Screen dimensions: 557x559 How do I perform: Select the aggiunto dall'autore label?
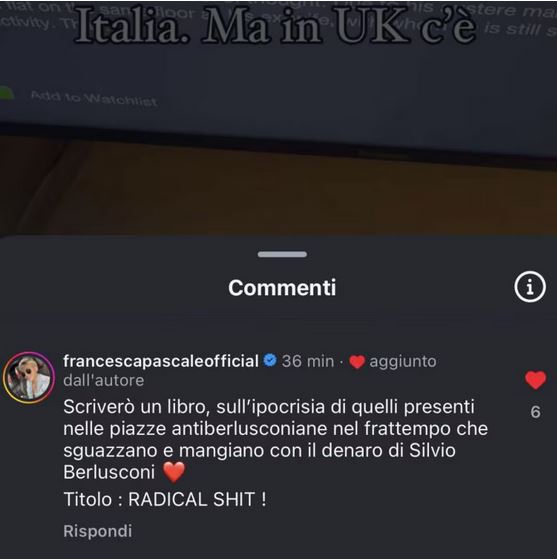(x=250, y=371)
